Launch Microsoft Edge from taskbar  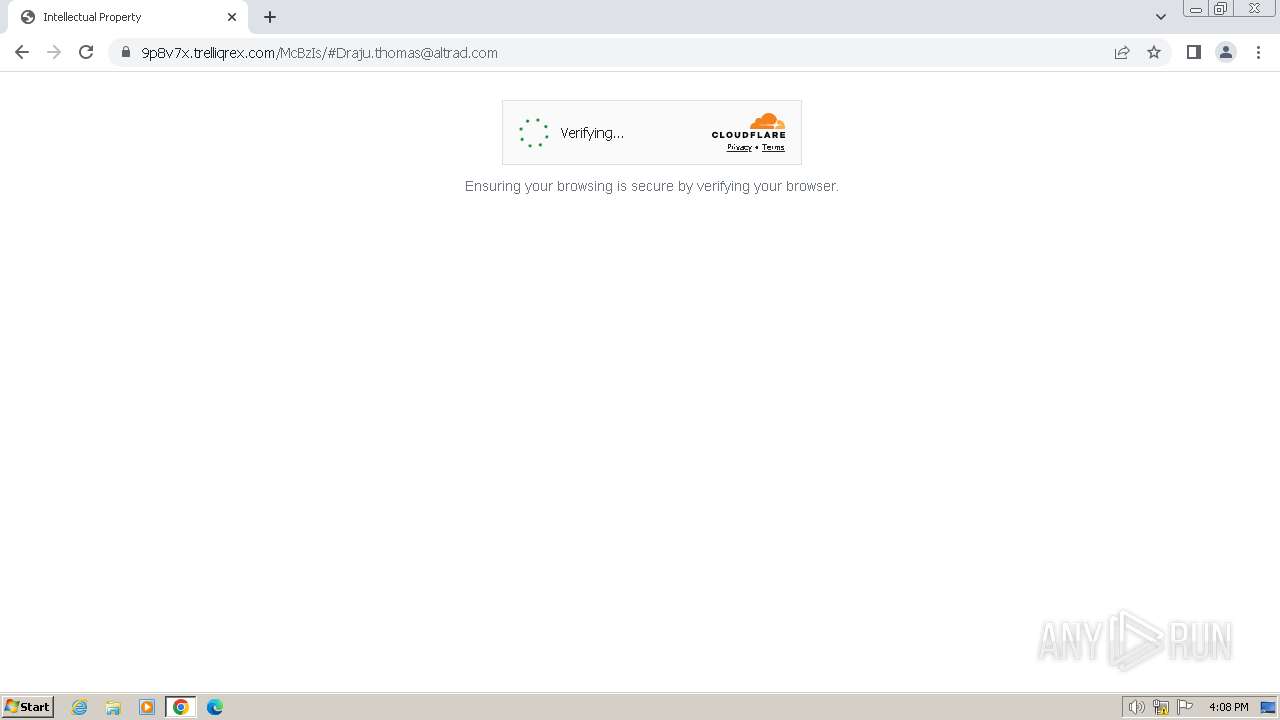[x=215, y=707]
